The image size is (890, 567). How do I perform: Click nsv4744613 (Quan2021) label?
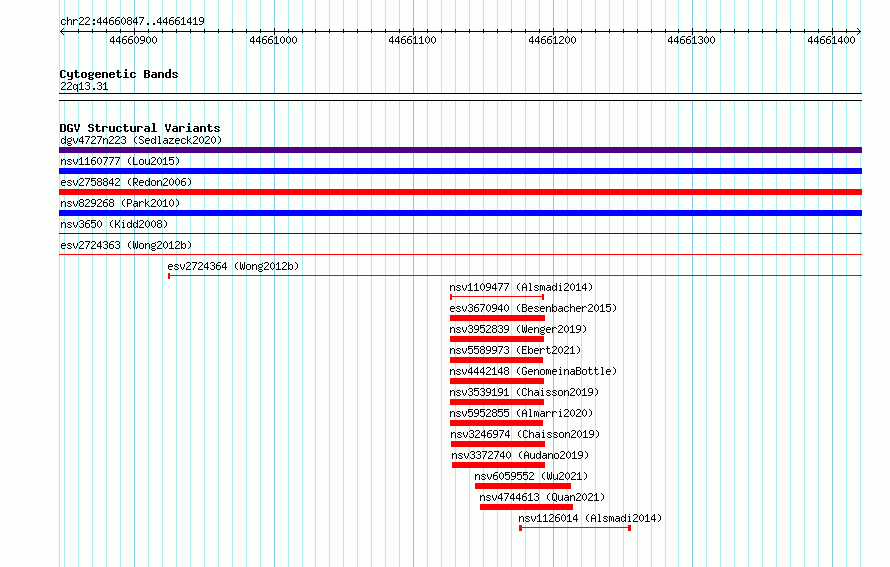(542, 497)
